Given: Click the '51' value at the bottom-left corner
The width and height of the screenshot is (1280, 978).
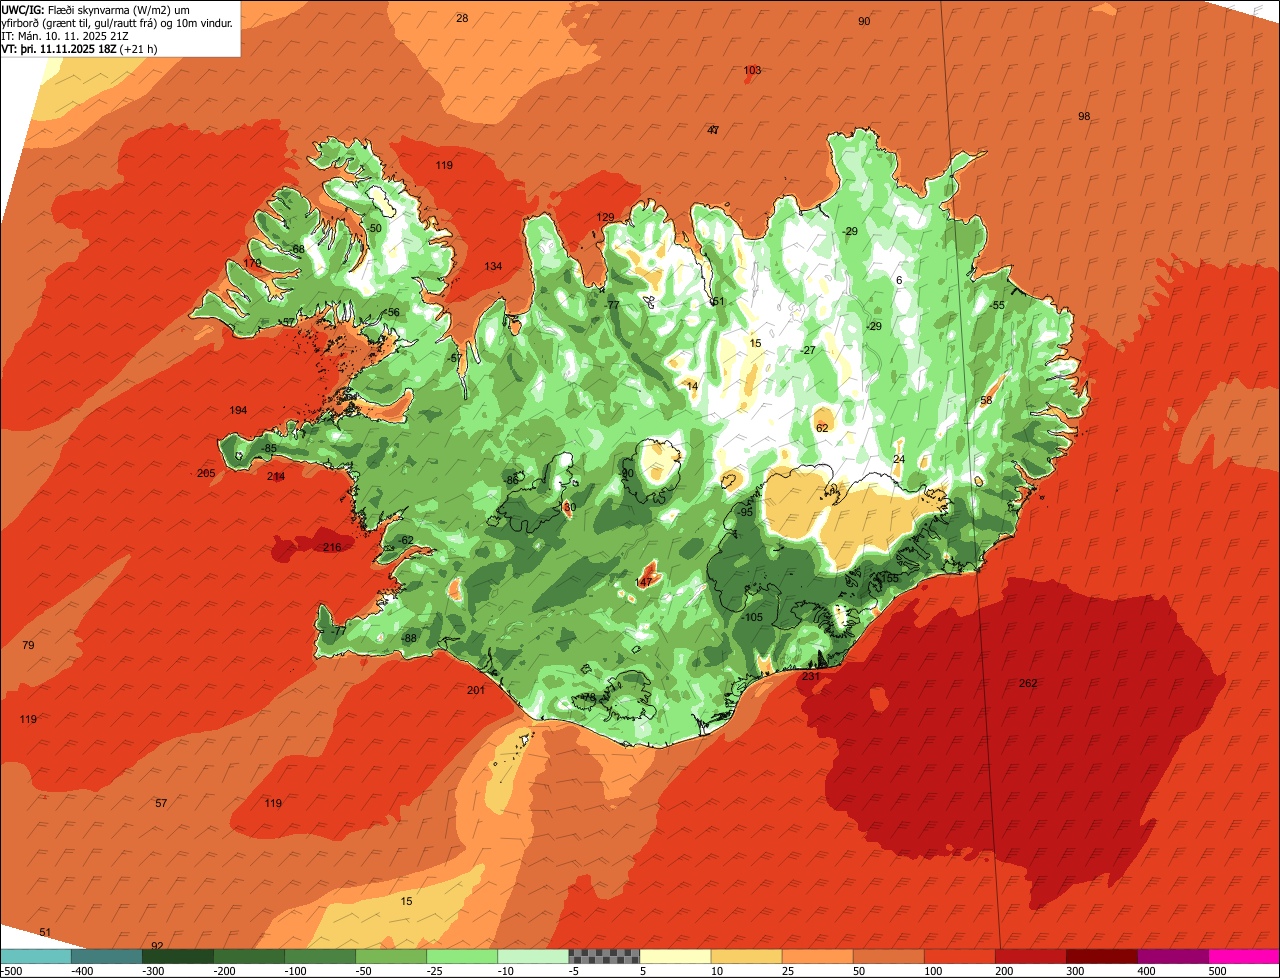Looking at the screenshot, I should click(45, 933).
